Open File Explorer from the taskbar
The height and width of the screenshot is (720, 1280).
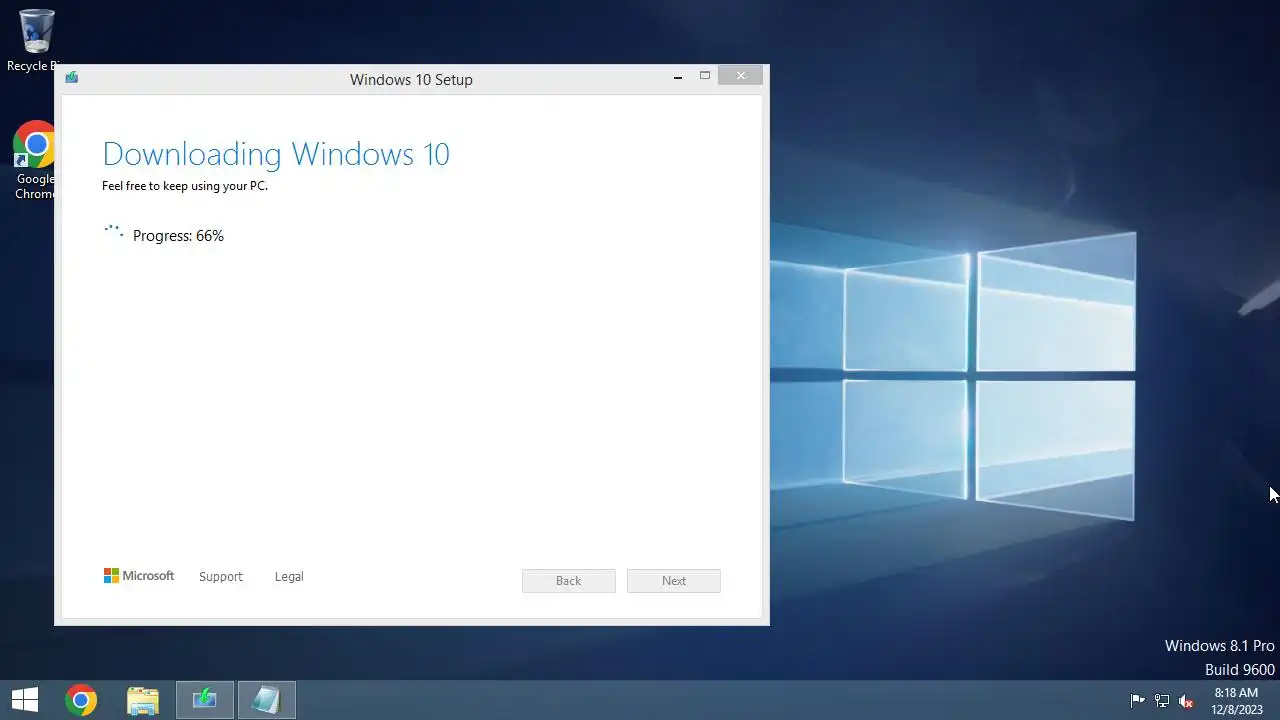(143, 700)
